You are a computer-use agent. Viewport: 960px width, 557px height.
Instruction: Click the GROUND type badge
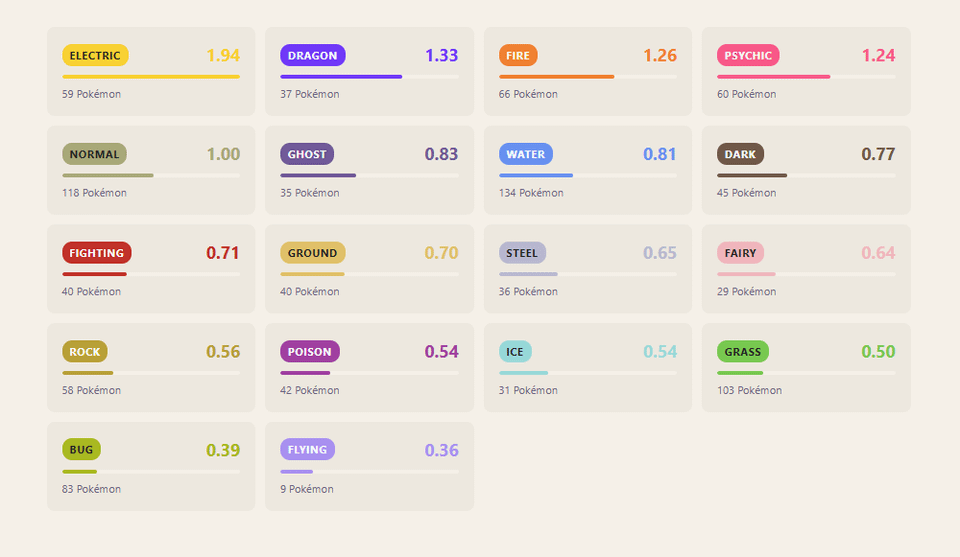312,253
